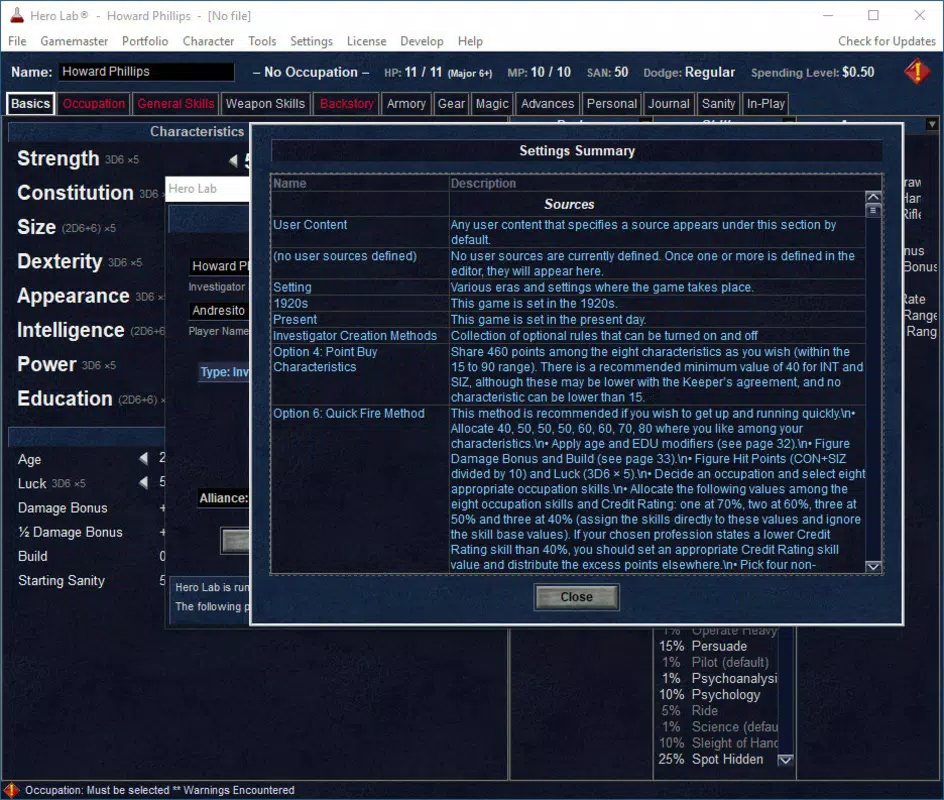The image size is (944, 800).
Task: Open the File menu
Action: (17, 41)
